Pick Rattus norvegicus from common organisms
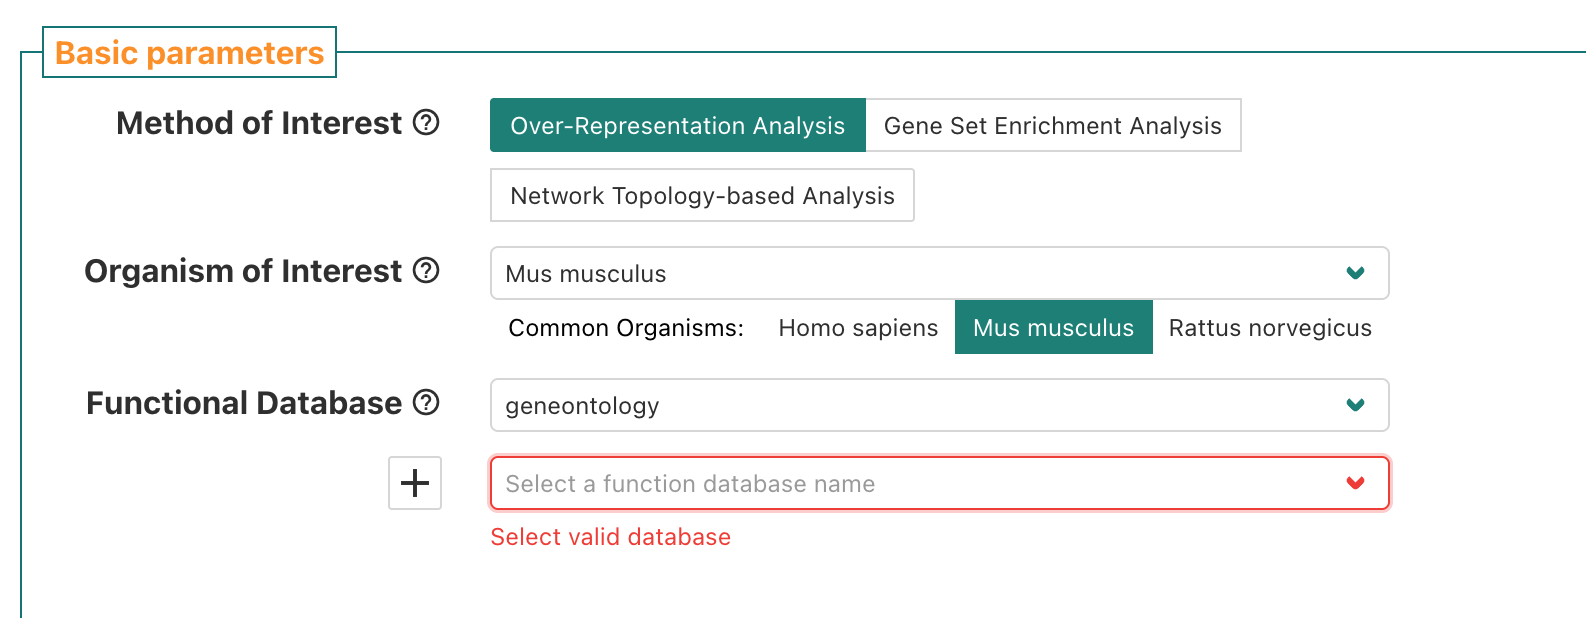Screen dimensions: 1586x618 tap(1269, 328)
